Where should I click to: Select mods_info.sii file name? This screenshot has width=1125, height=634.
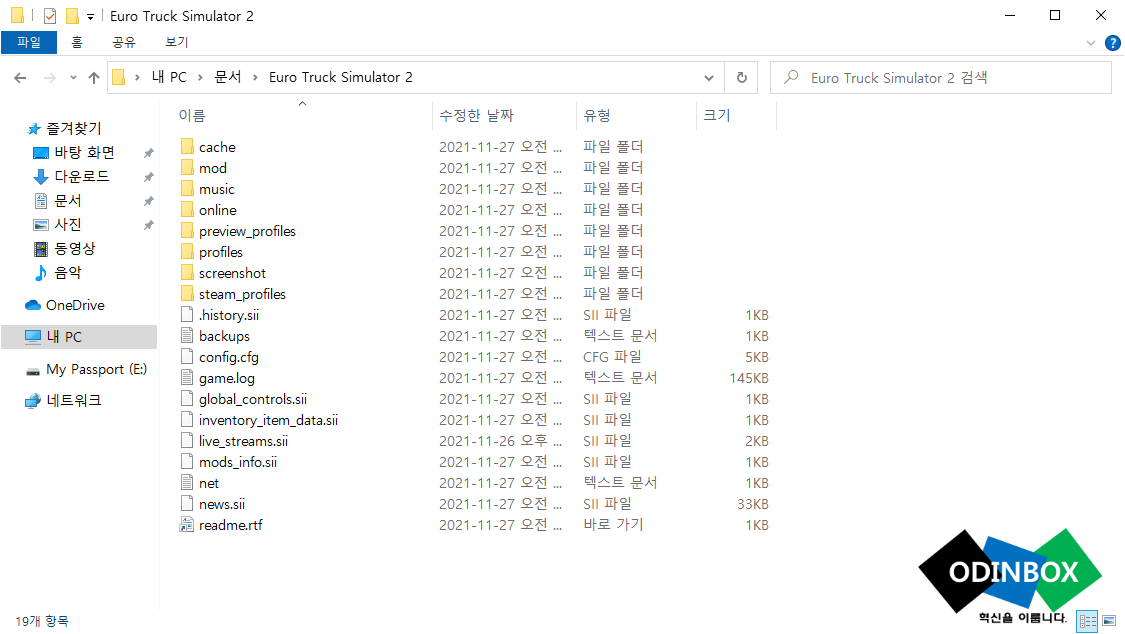(238, 462)
